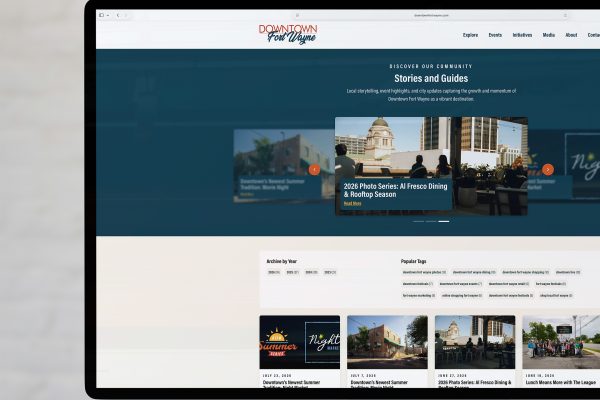Open the Initiatives menu
The width and height of the screenshot is (600, 400).
click(522, 35)
